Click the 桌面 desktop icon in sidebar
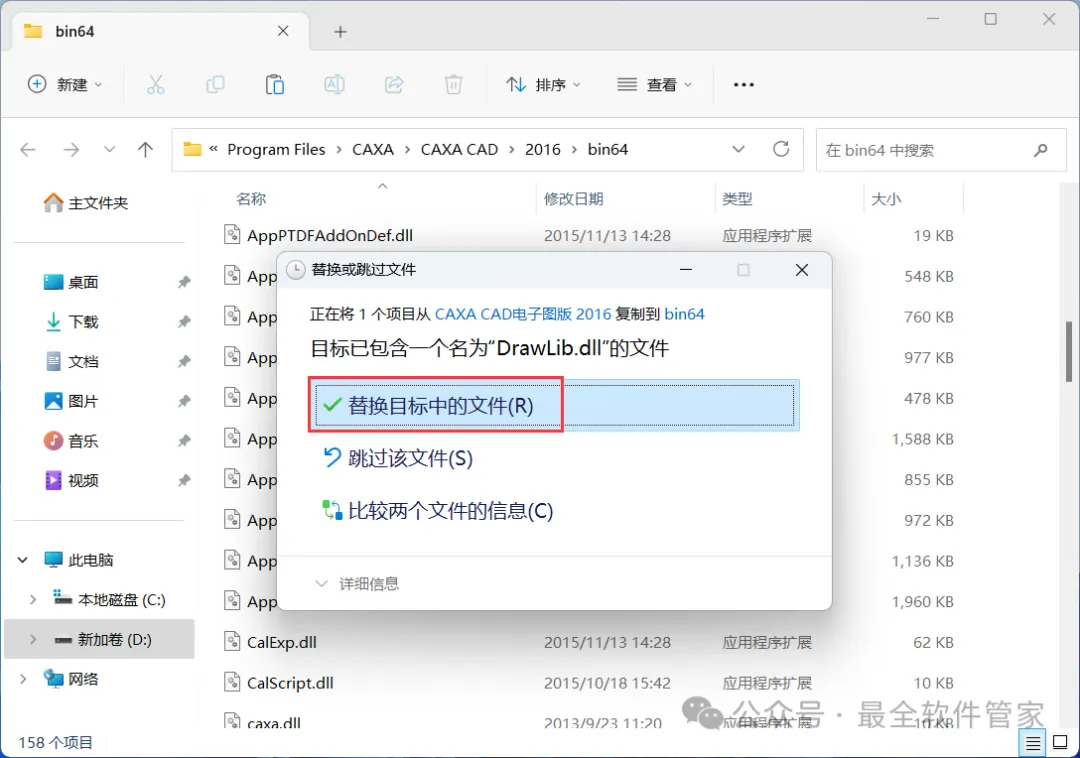Image resolution: width=1080 pixels, height=758 pixels. point(53,282)
